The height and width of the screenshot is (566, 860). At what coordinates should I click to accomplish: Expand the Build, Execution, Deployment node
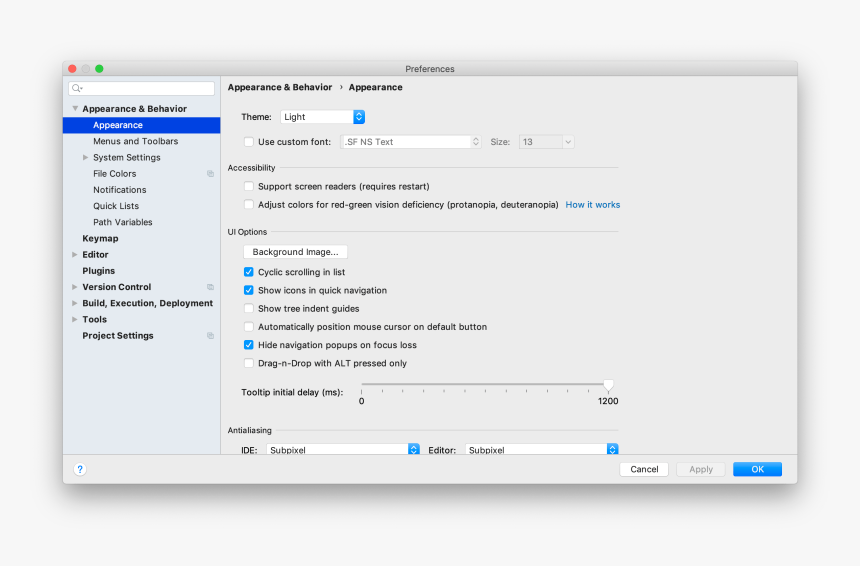pyautogui.click(x=75, y=303)
